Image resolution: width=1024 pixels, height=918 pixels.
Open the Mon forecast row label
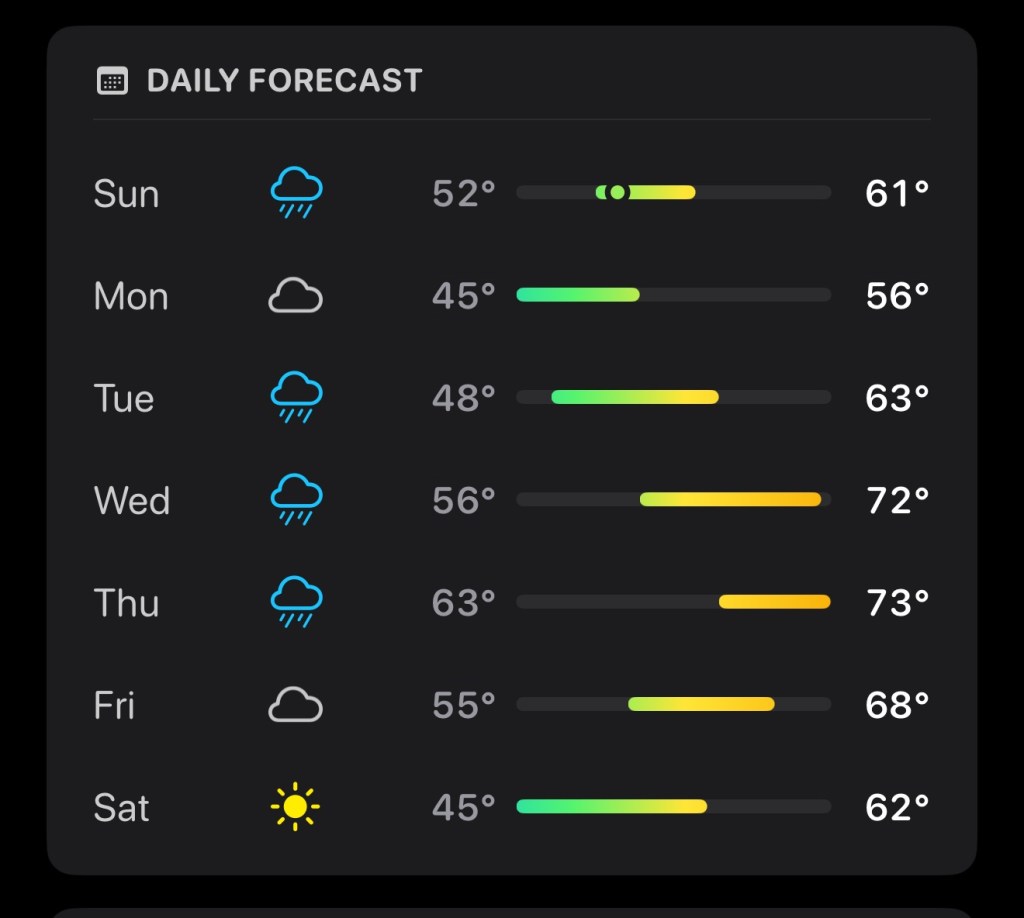point(131,296)
